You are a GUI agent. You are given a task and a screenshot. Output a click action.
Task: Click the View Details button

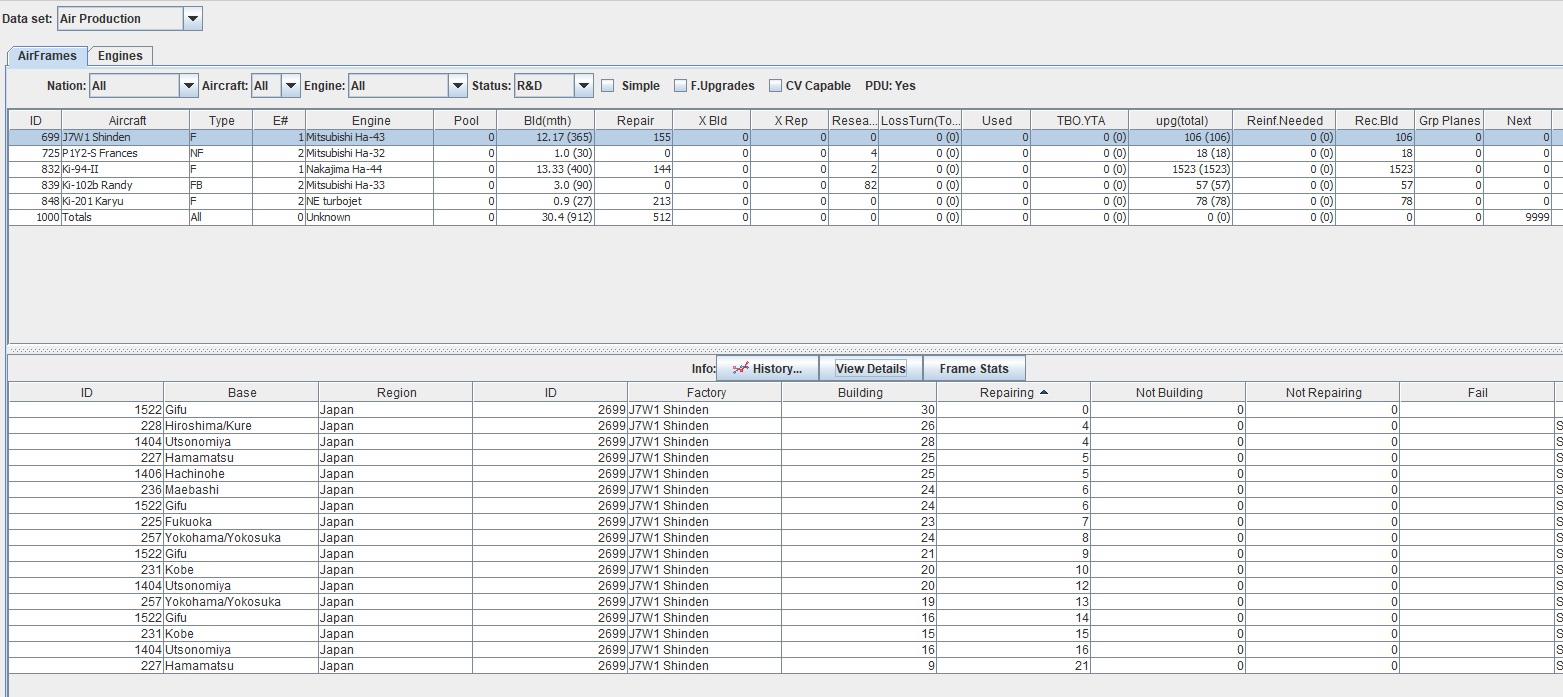(870, 368)
